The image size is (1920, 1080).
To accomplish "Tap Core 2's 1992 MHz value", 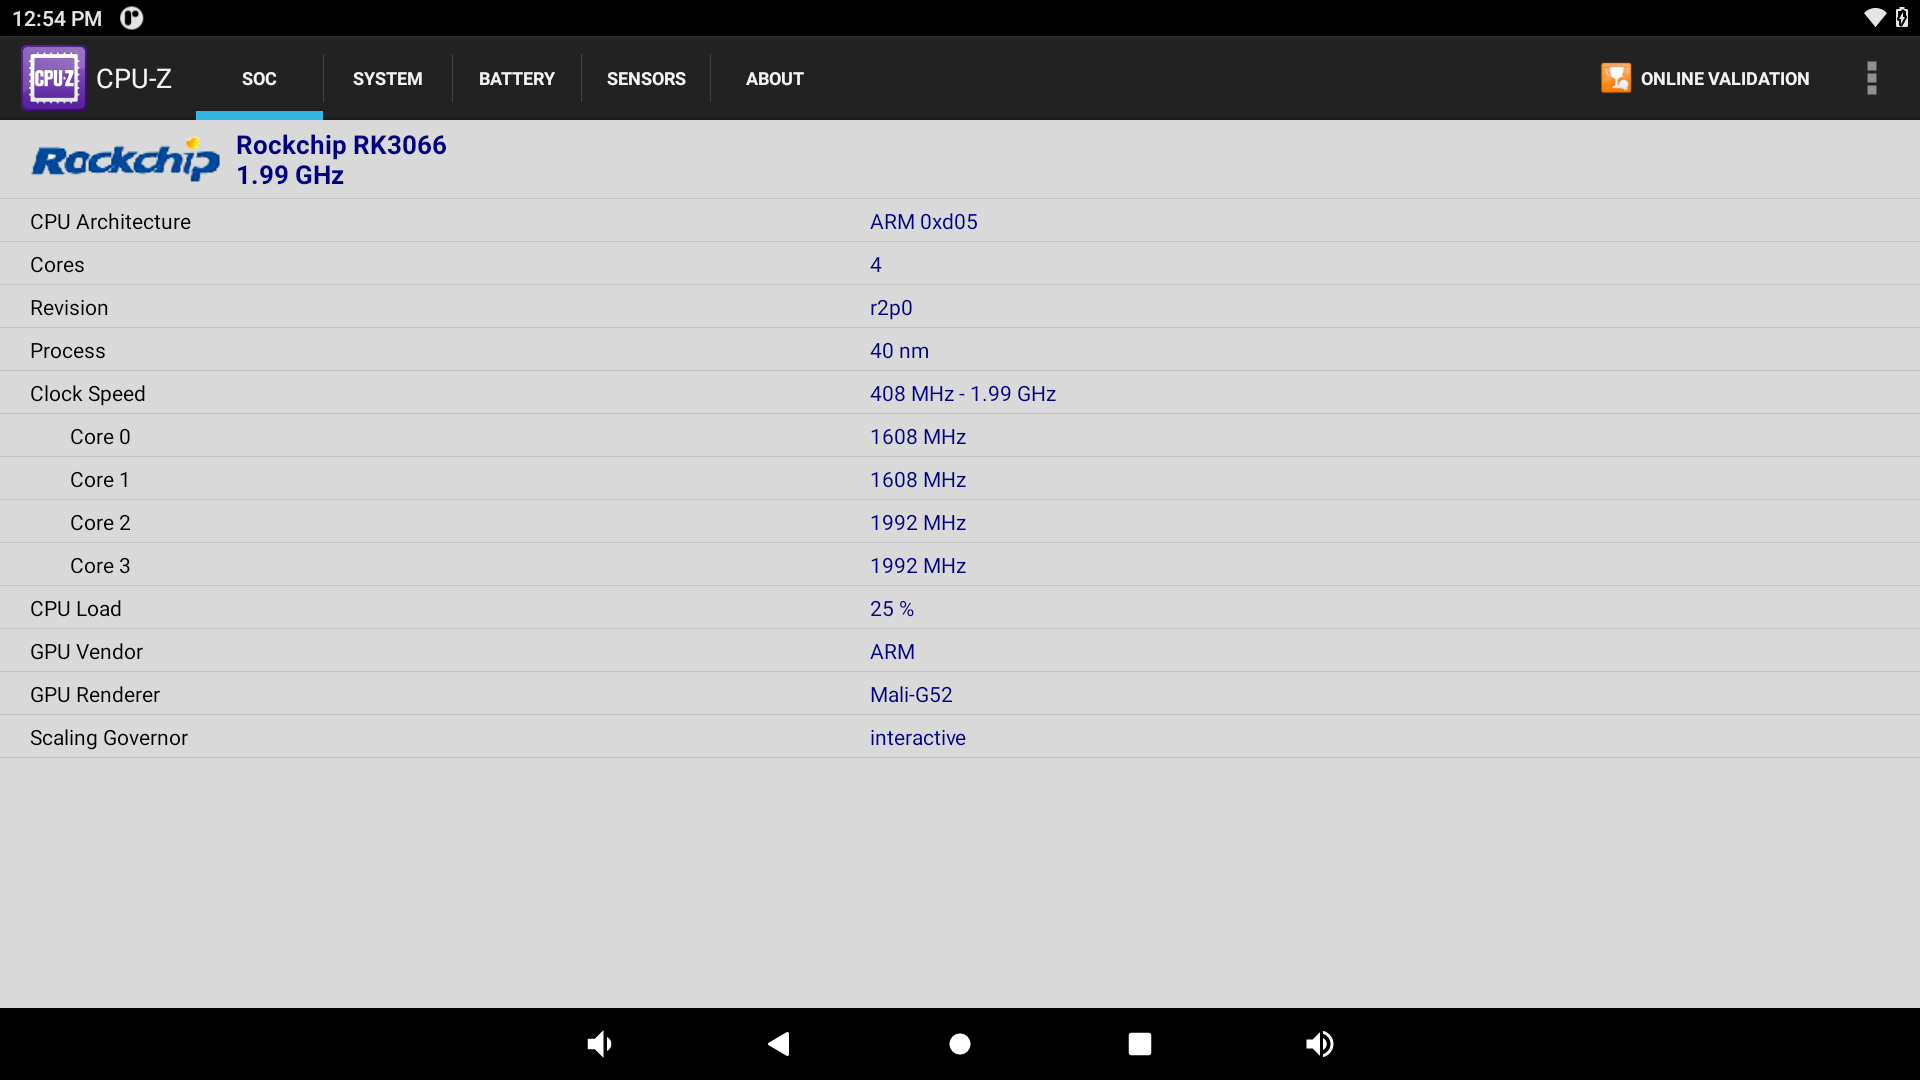I will pos(918,523).
